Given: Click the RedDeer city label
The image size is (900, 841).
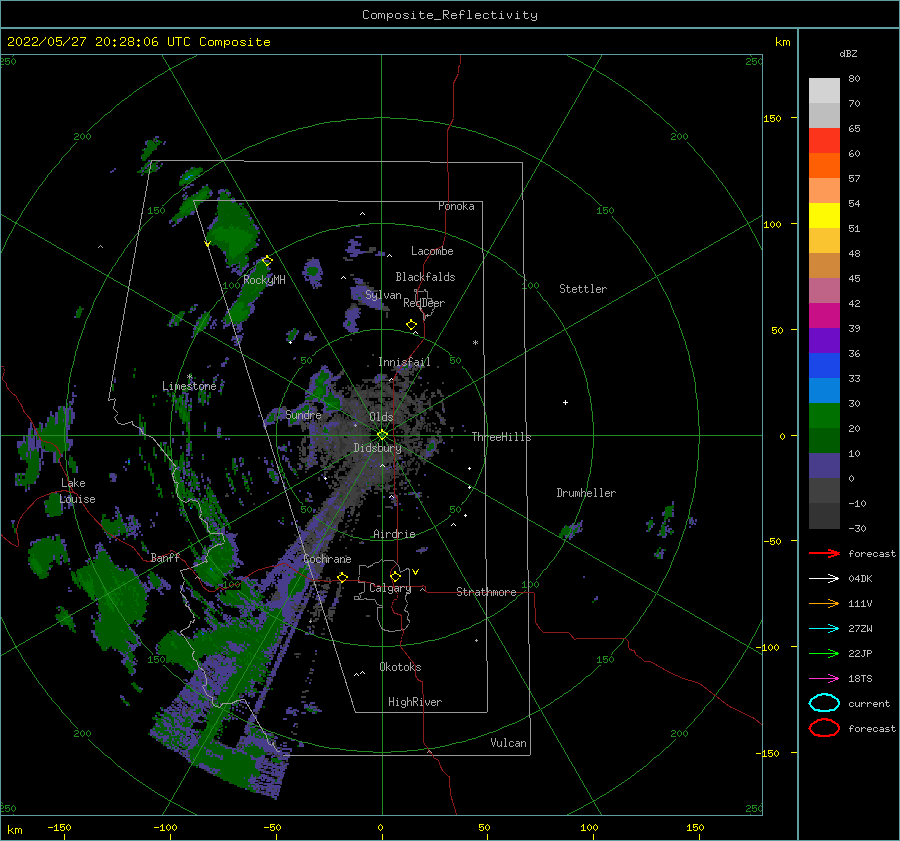Looking at the screenshot, I should [x=424, y=303].
